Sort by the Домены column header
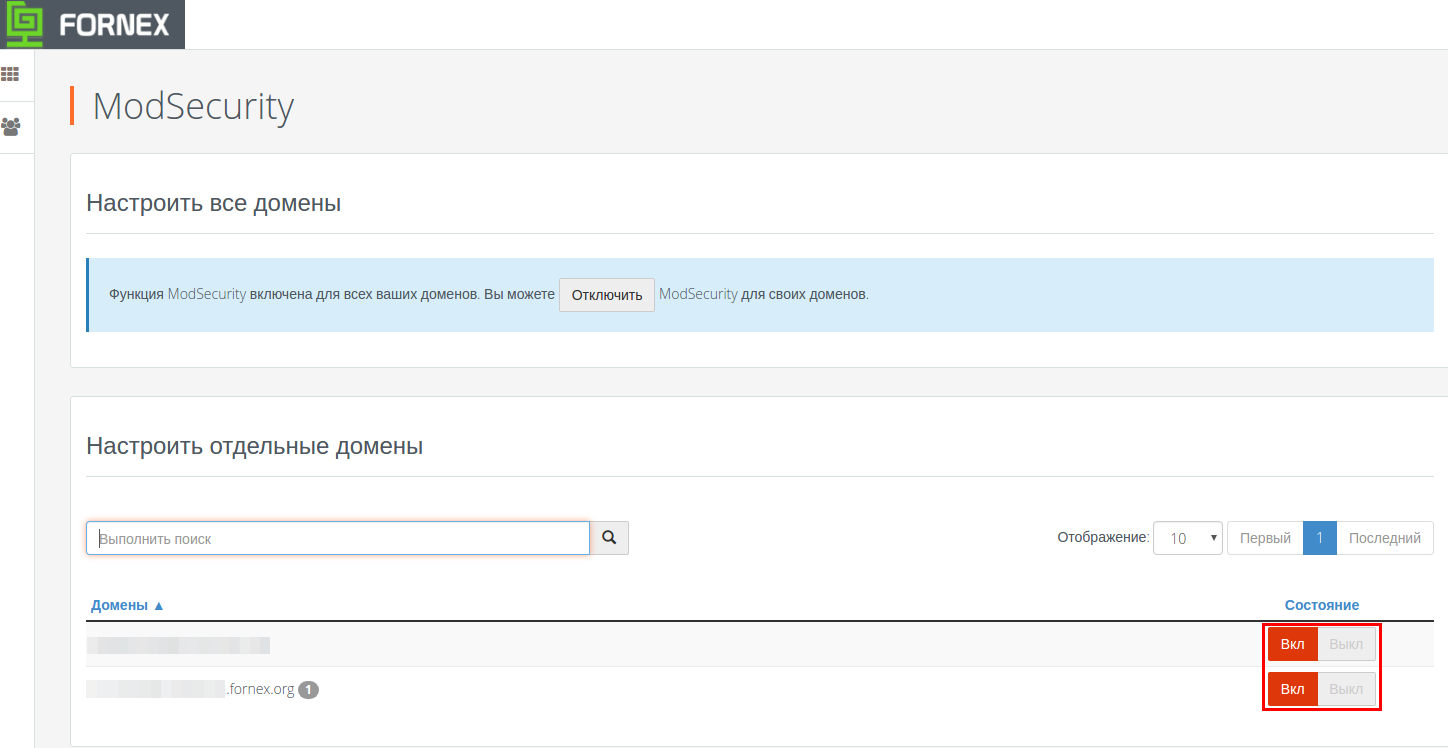The height and width of the screenshot is (748, 1448). coord(128,606)
